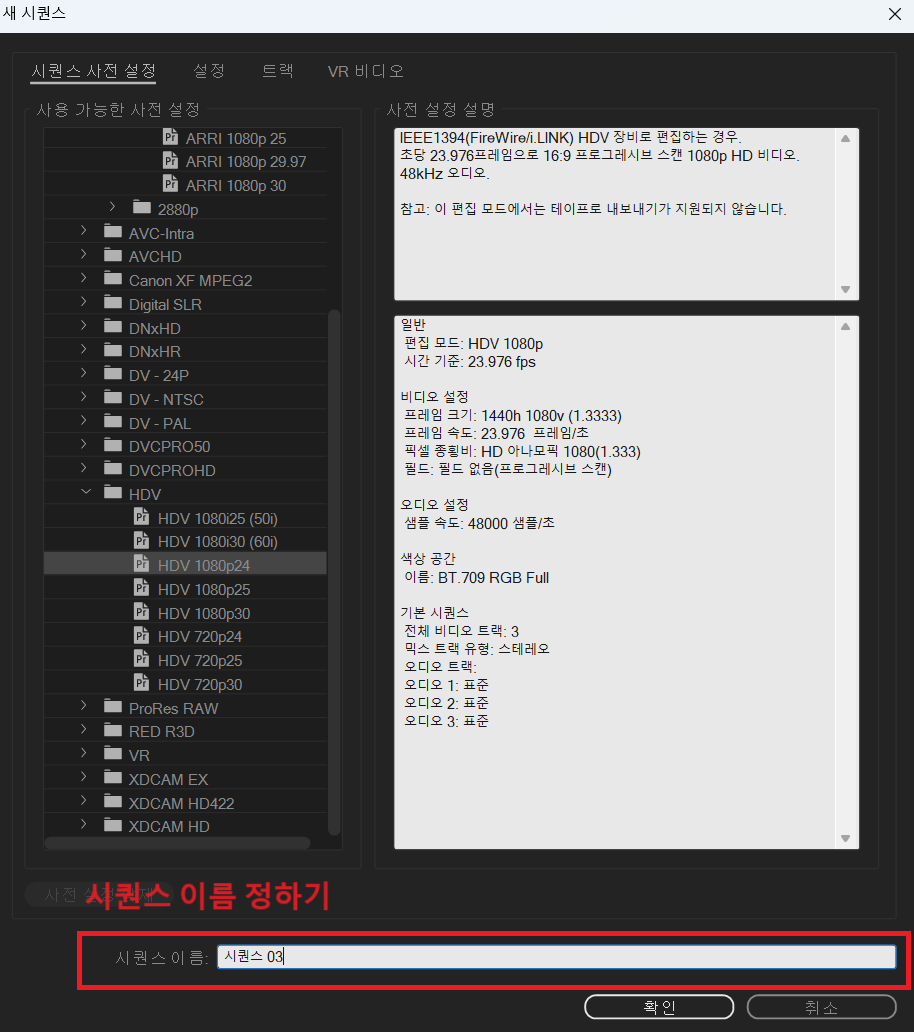This screenshot has width=914, height=1032.
Task: Select the HDV 720p30 preset icon
Action: coord(143,683)
